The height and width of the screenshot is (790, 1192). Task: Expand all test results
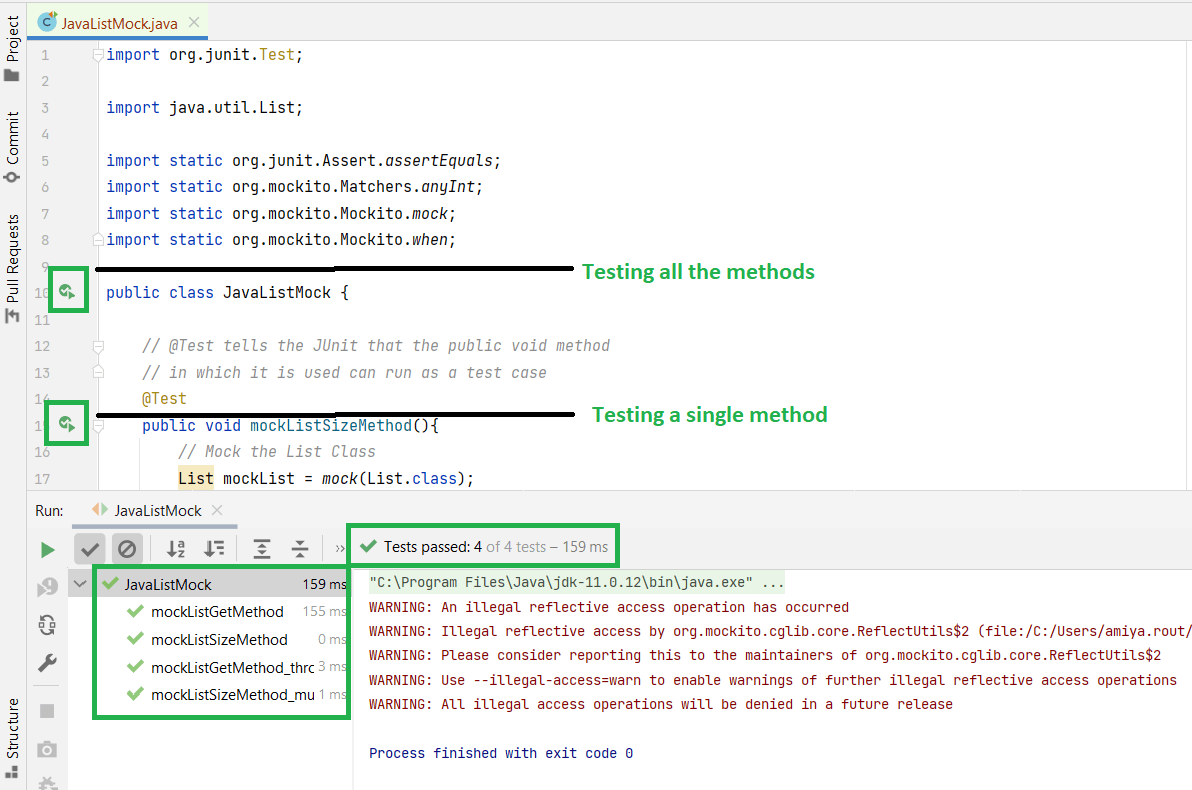click(x=262, y=548)
